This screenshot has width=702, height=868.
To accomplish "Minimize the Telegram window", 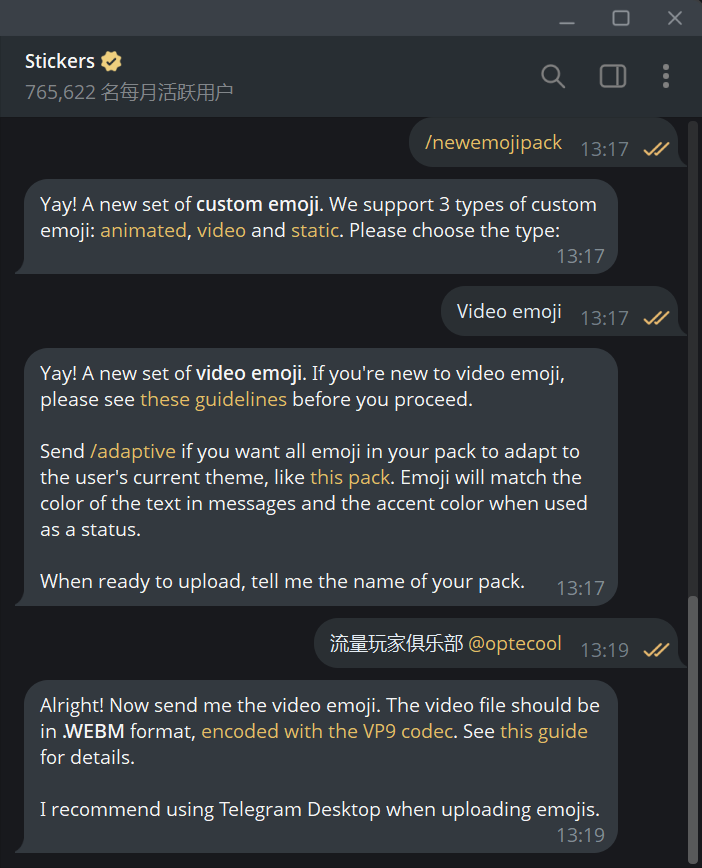I will pos(567,18).
